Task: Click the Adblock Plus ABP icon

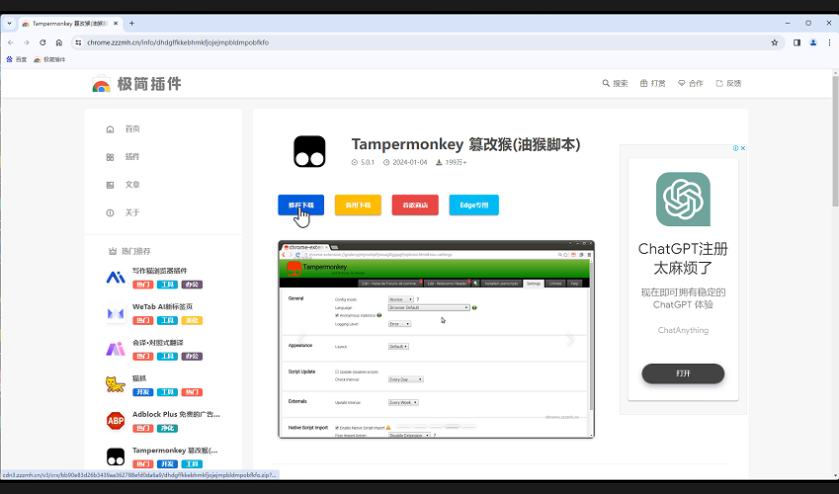Action: [116, 421]
